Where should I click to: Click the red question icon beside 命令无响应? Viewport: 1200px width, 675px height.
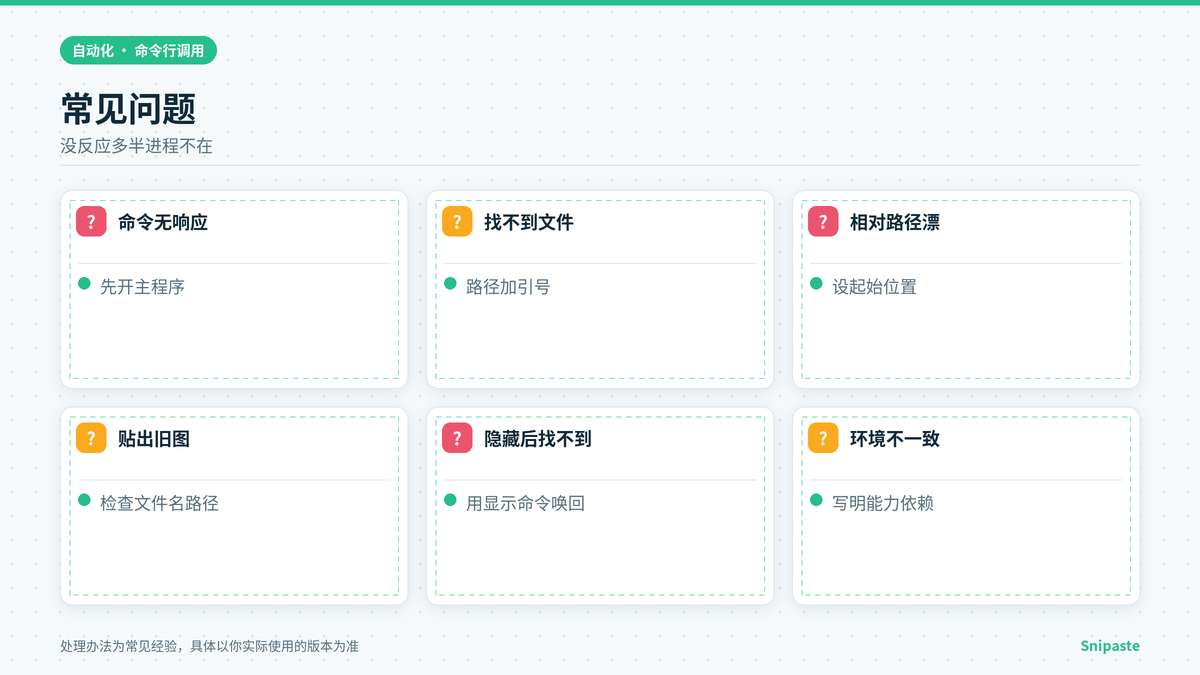coord(91,222)
